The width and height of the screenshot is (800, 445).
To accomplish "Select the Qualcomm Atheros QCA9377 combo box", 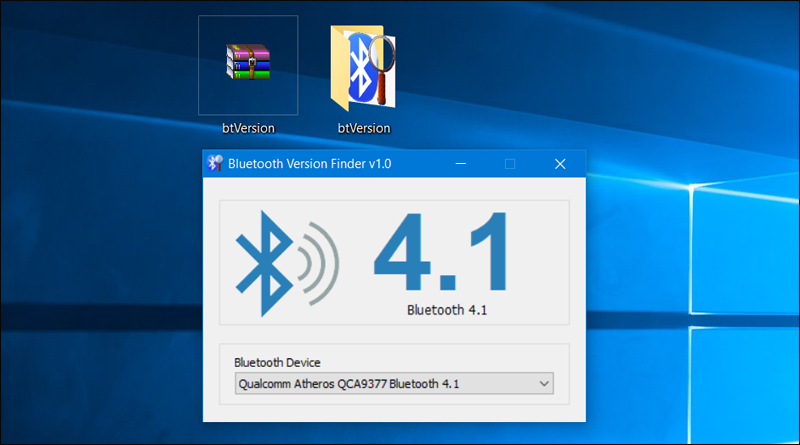I will pos(394,384).
